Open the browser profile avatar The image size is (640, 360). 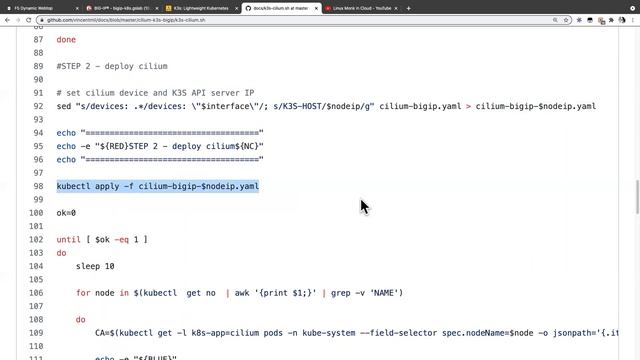coord(622,20)
